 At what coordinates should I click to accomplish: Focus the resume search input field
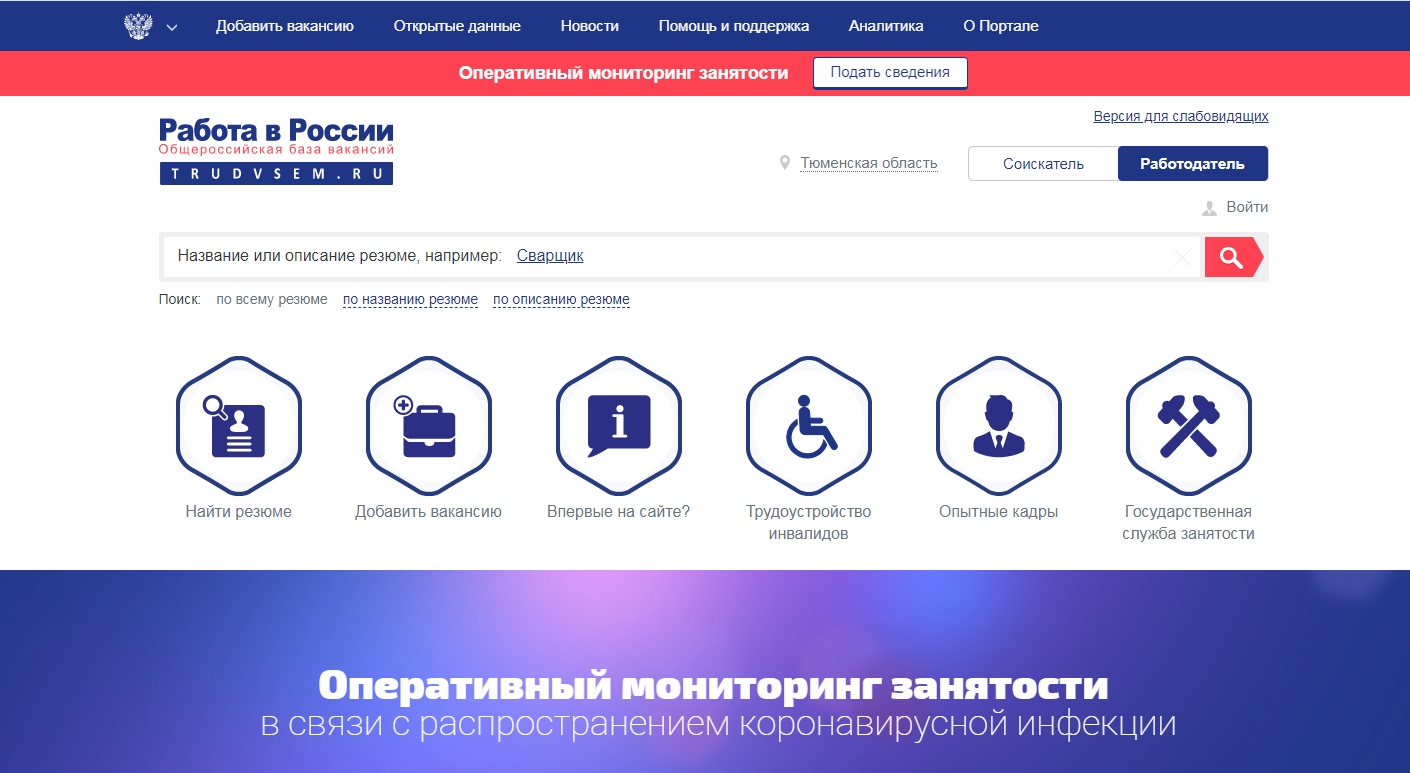tap(681, 257)
